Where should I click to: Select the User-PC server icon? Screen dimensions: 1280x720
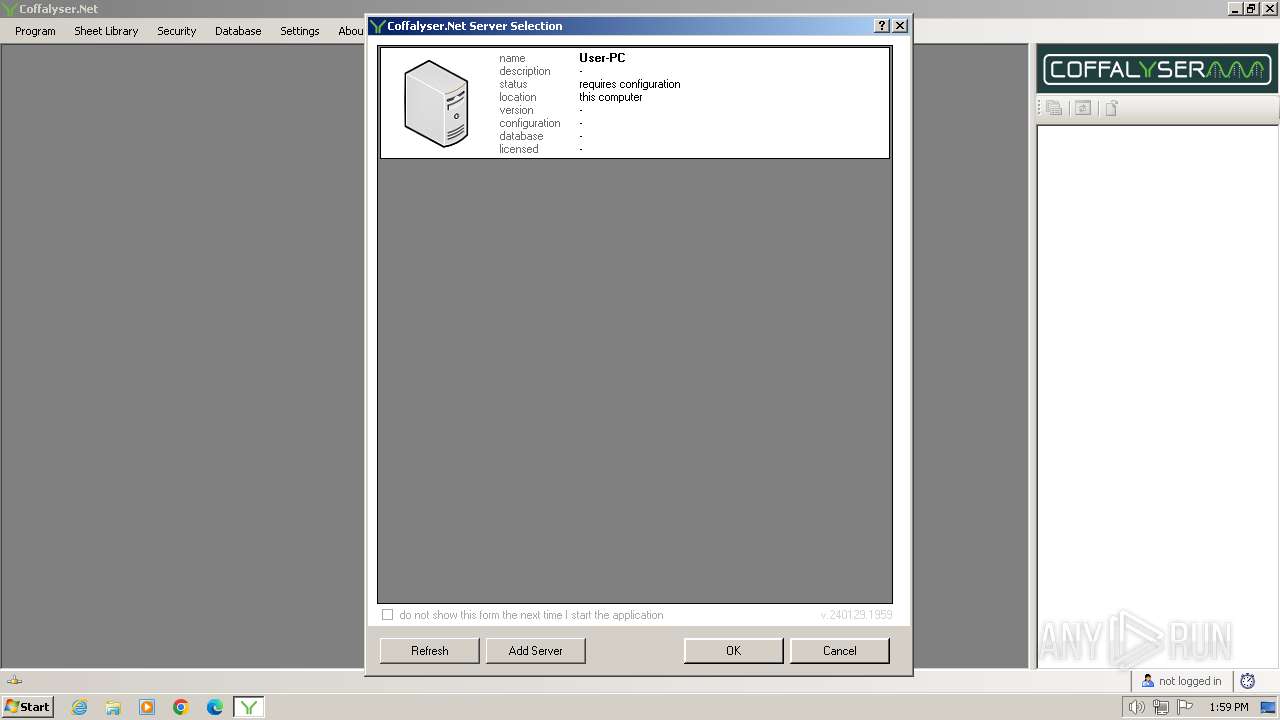436,103
